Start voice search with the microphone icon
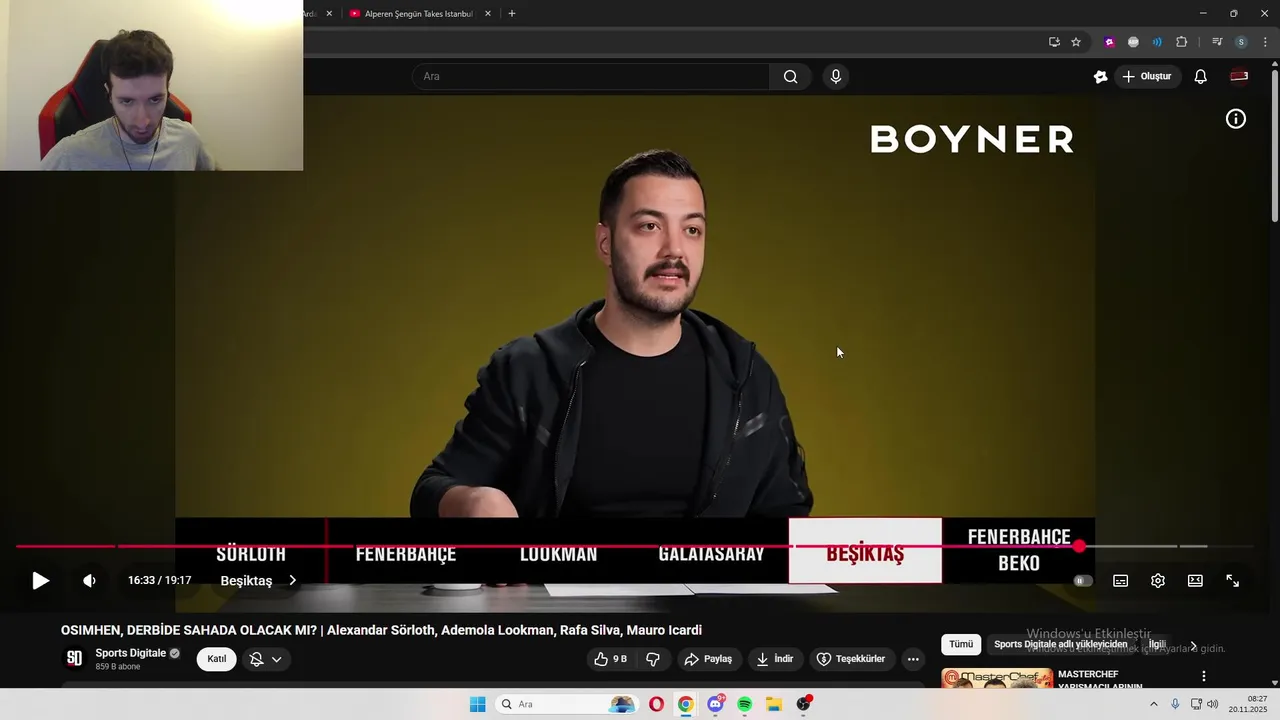Screen dimensions: 1280x720 coord(836,76)
